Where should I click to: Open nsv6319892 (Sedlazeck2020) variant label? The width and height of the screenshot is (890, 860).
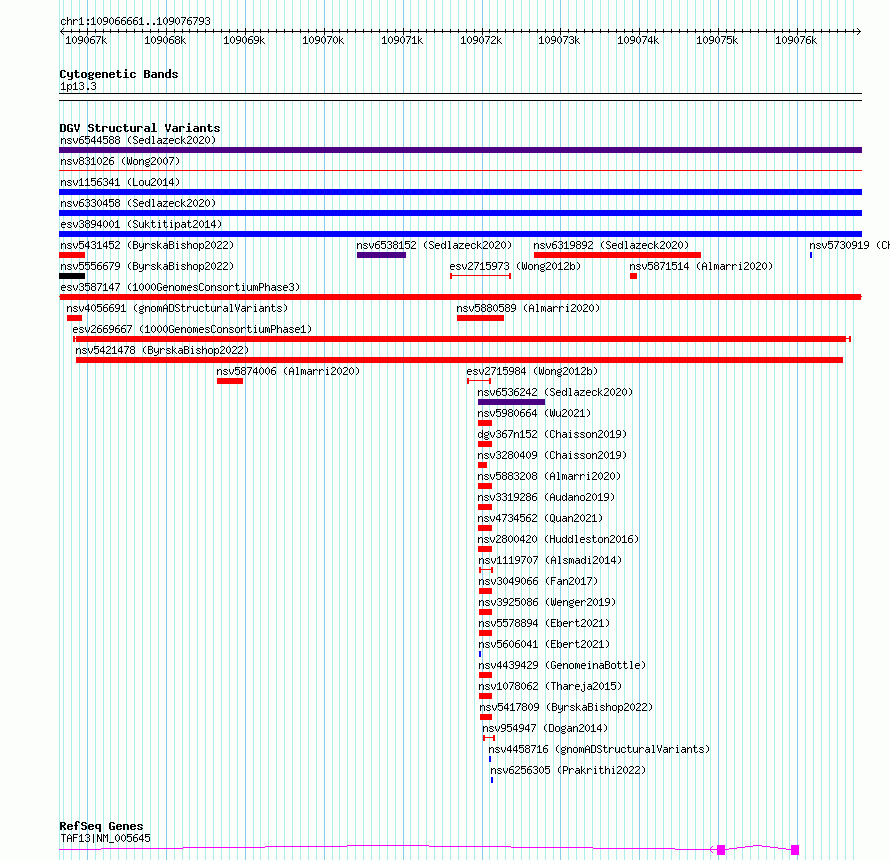click(611, 245)
